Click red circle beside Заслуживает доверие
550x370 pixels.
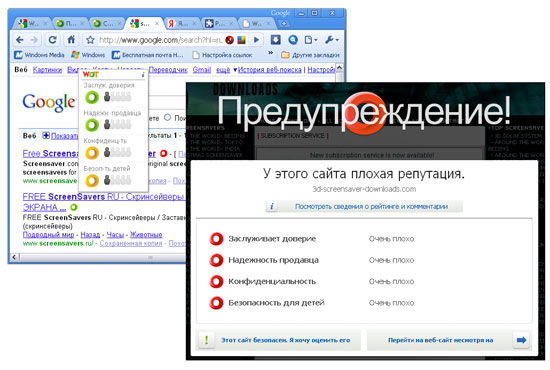(x=216, y=239)
